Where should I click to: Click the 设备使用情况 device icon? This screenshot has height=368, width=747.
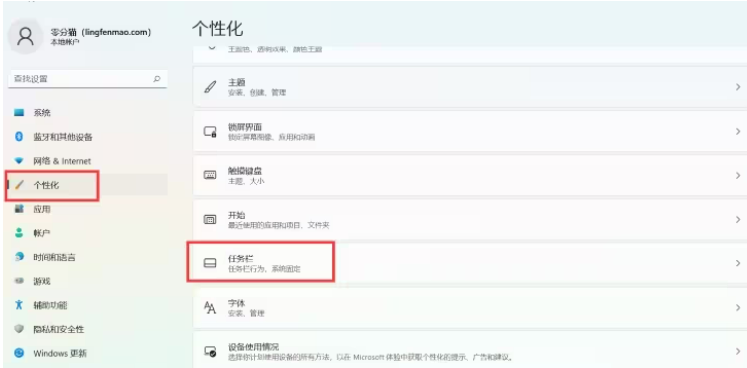click(210, 352)
